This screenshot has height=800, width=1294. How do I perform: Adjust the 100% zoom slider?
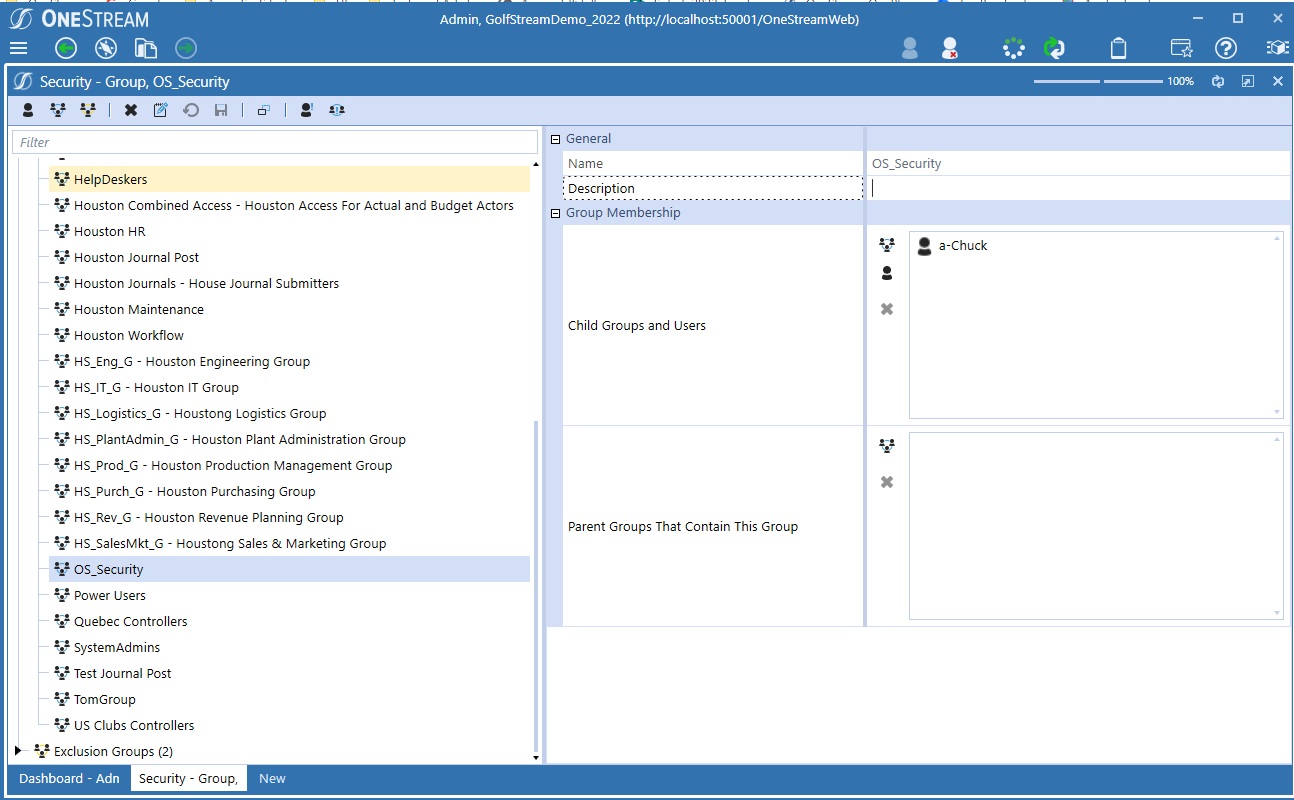pyautogui.click(x=1098, y=81)
